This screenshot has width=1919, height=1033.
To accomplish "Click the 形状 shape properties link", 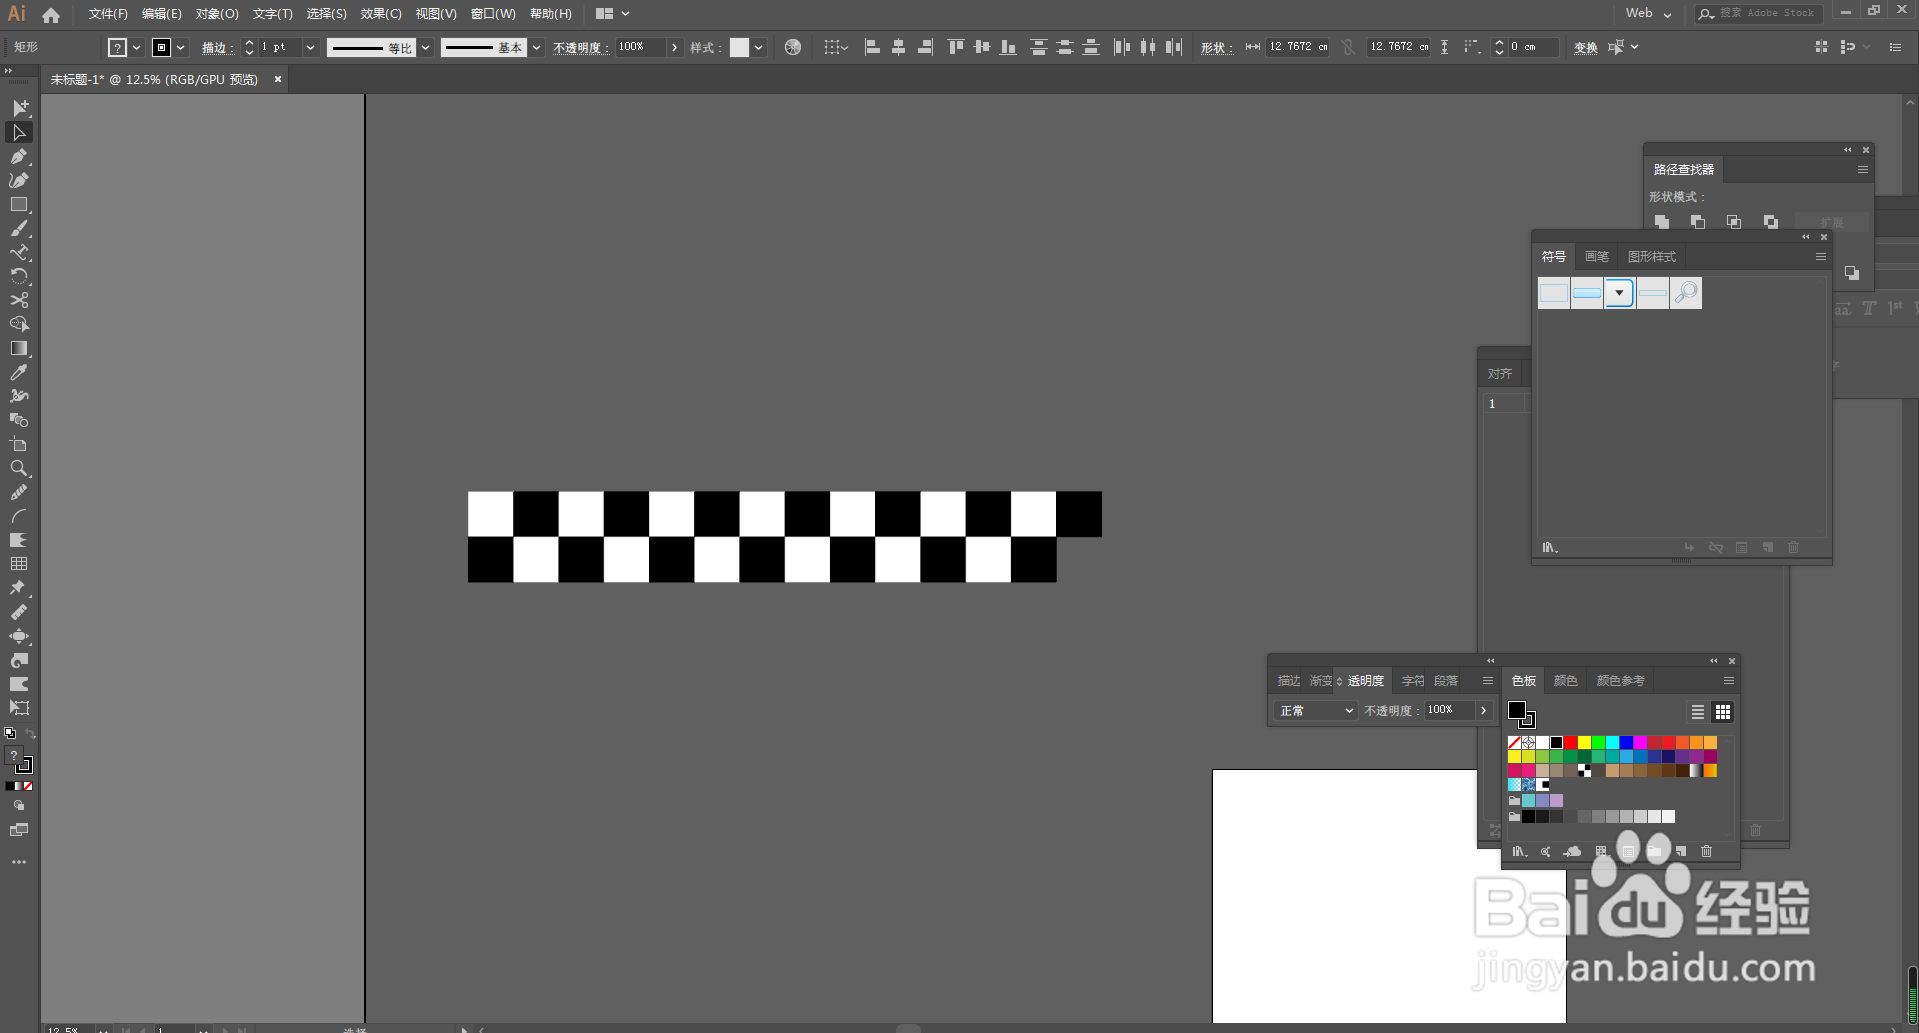I will point(1215,48).
